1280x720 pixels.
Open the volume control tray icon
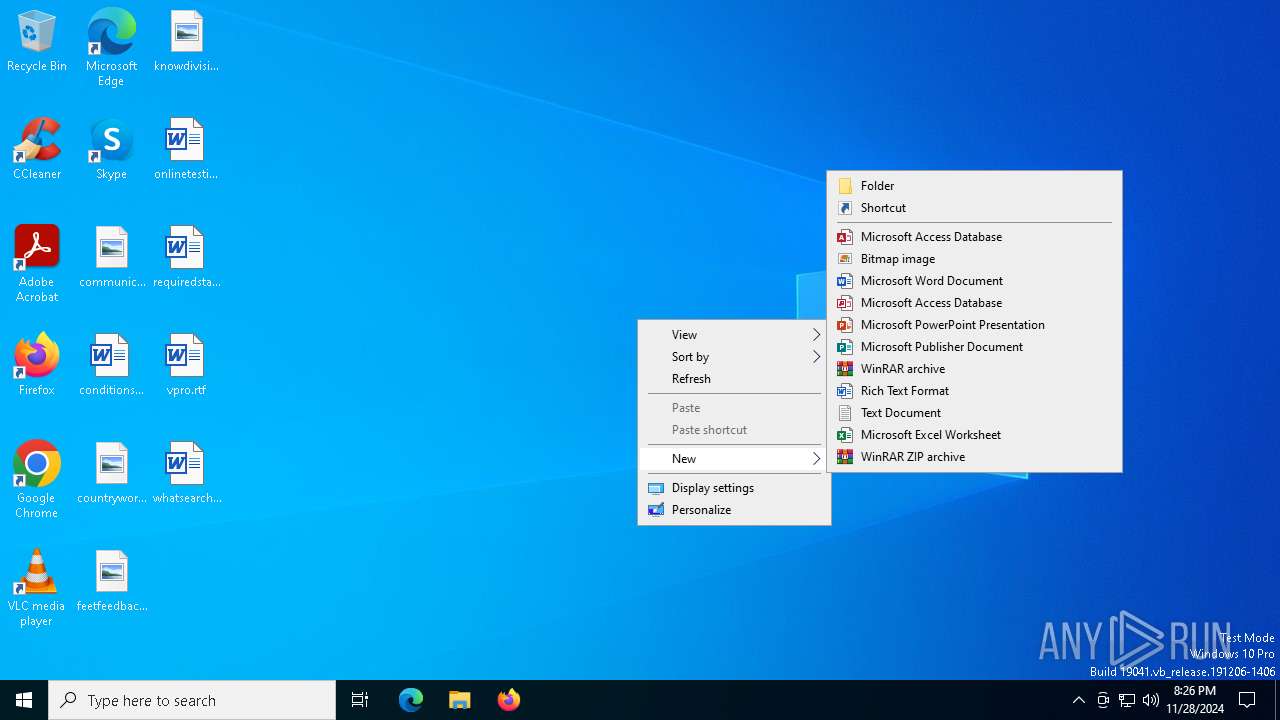tap(1151, 700)
